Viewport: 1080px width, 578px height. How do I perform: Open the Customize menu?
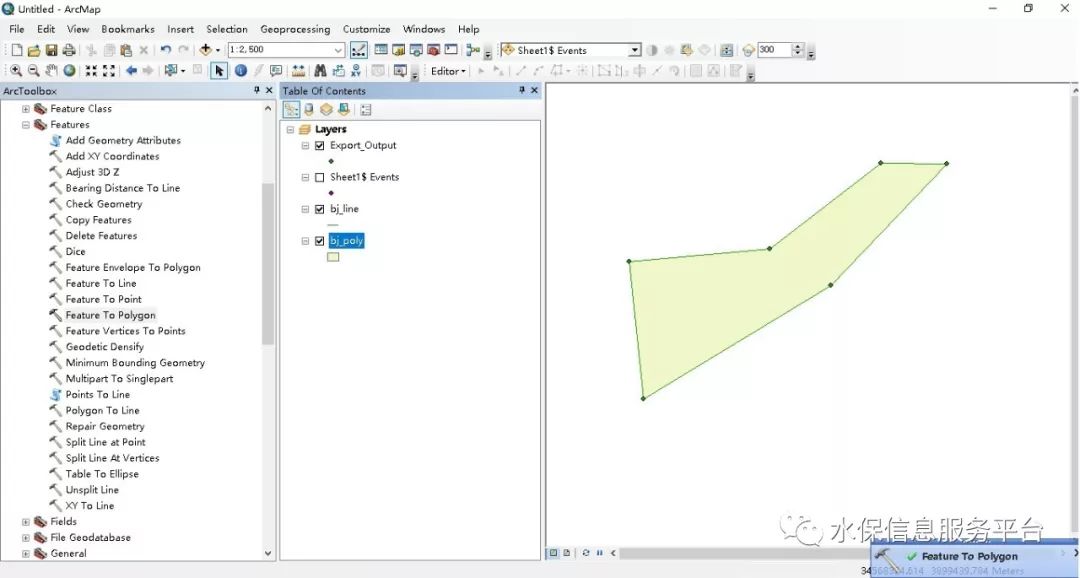coord(366,29)
